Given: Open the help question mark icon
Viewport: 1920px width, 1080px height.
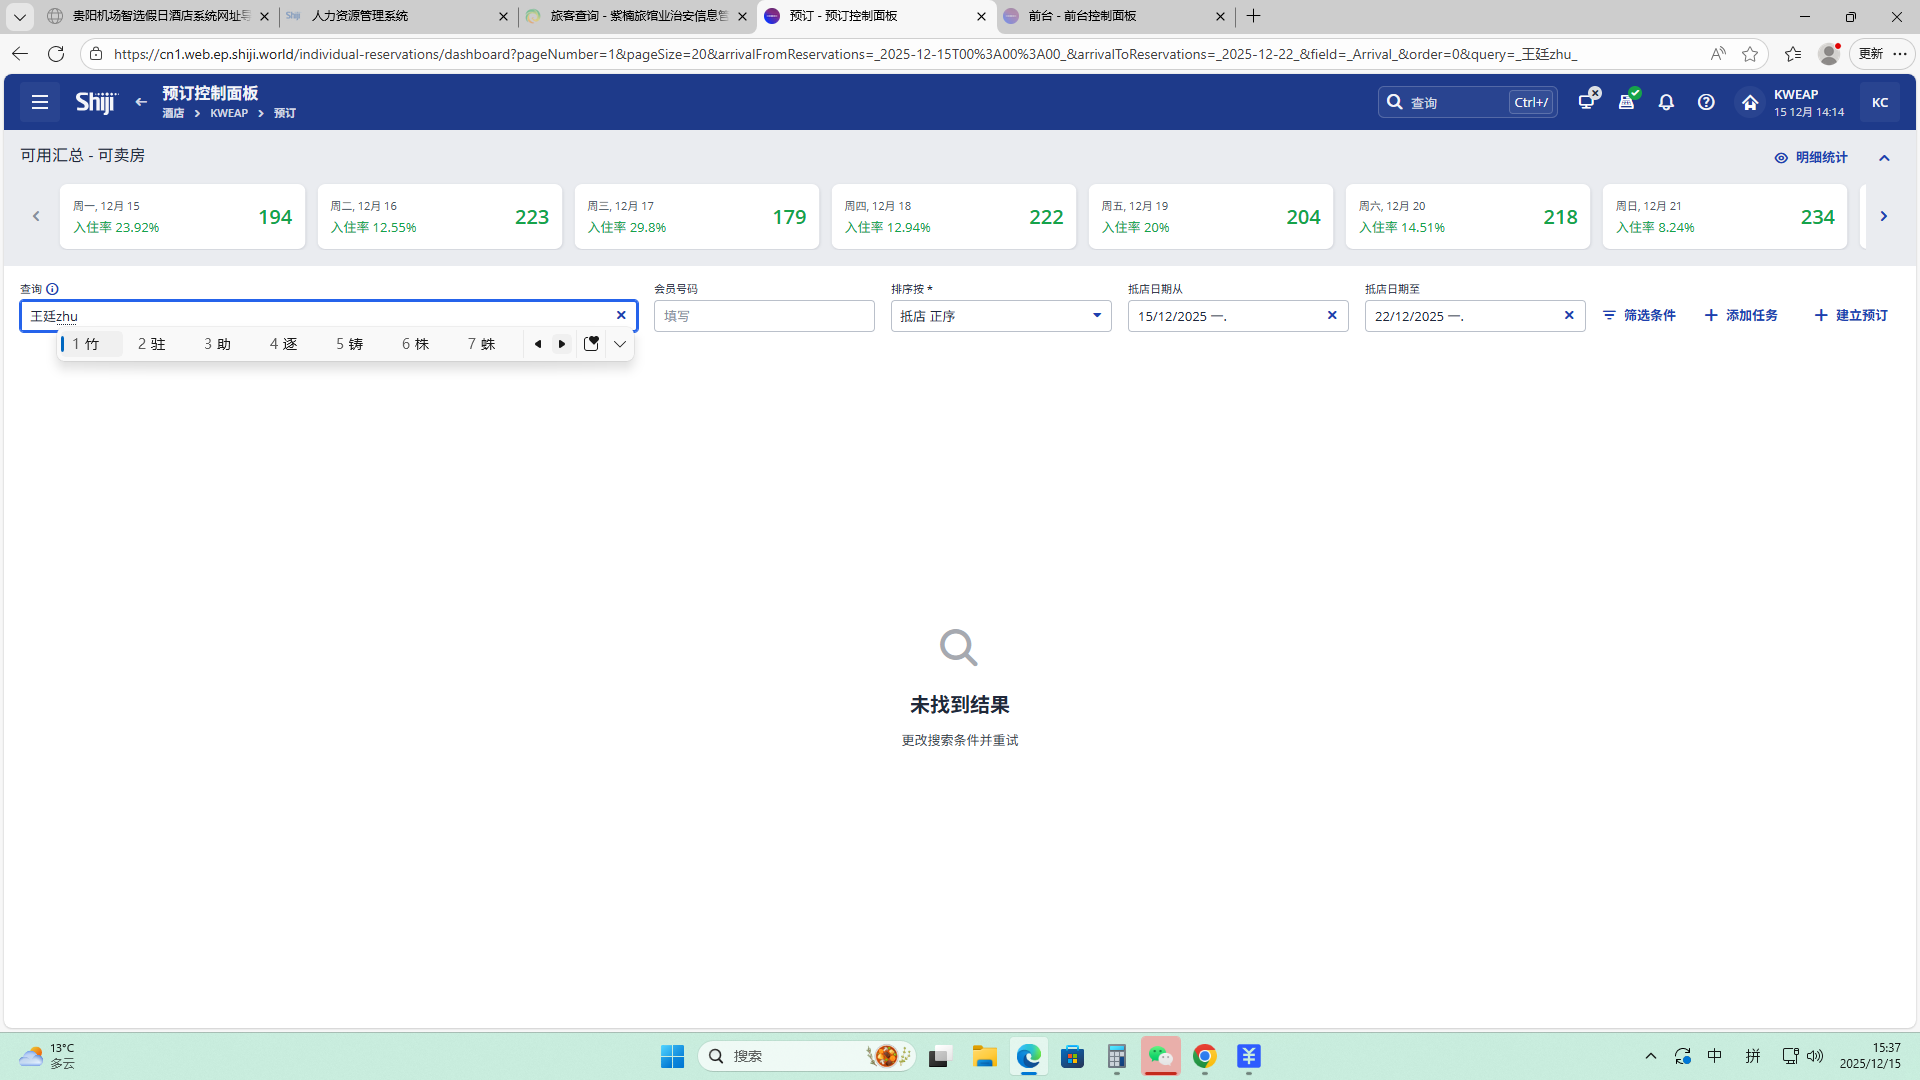Looking at the screenshot, I should (1706, 102).
